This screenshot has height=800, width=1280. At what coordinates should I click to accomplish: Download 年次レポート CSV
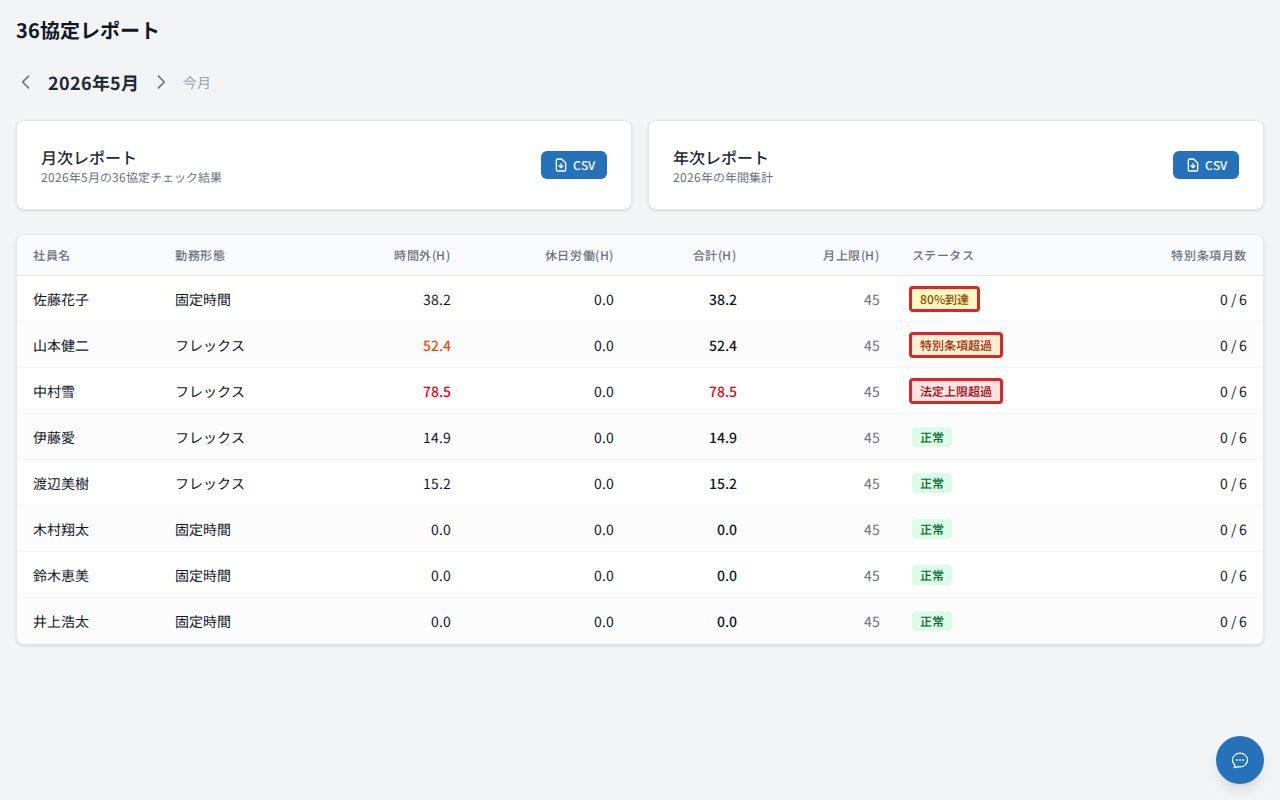click(1206, 165)
